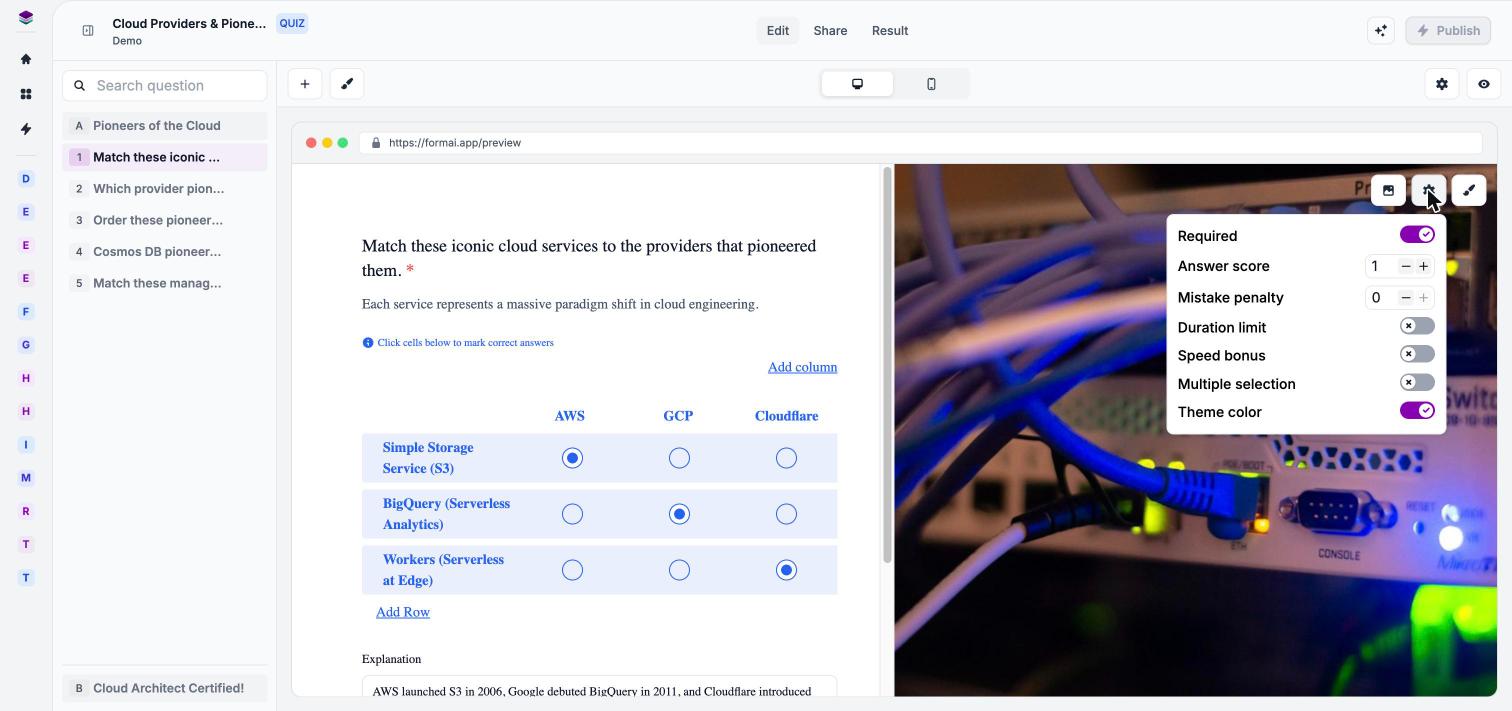Click the lightning bolt sidebar icon
Viewport: 1512px width, 711px height.
(x=26, y=129)
